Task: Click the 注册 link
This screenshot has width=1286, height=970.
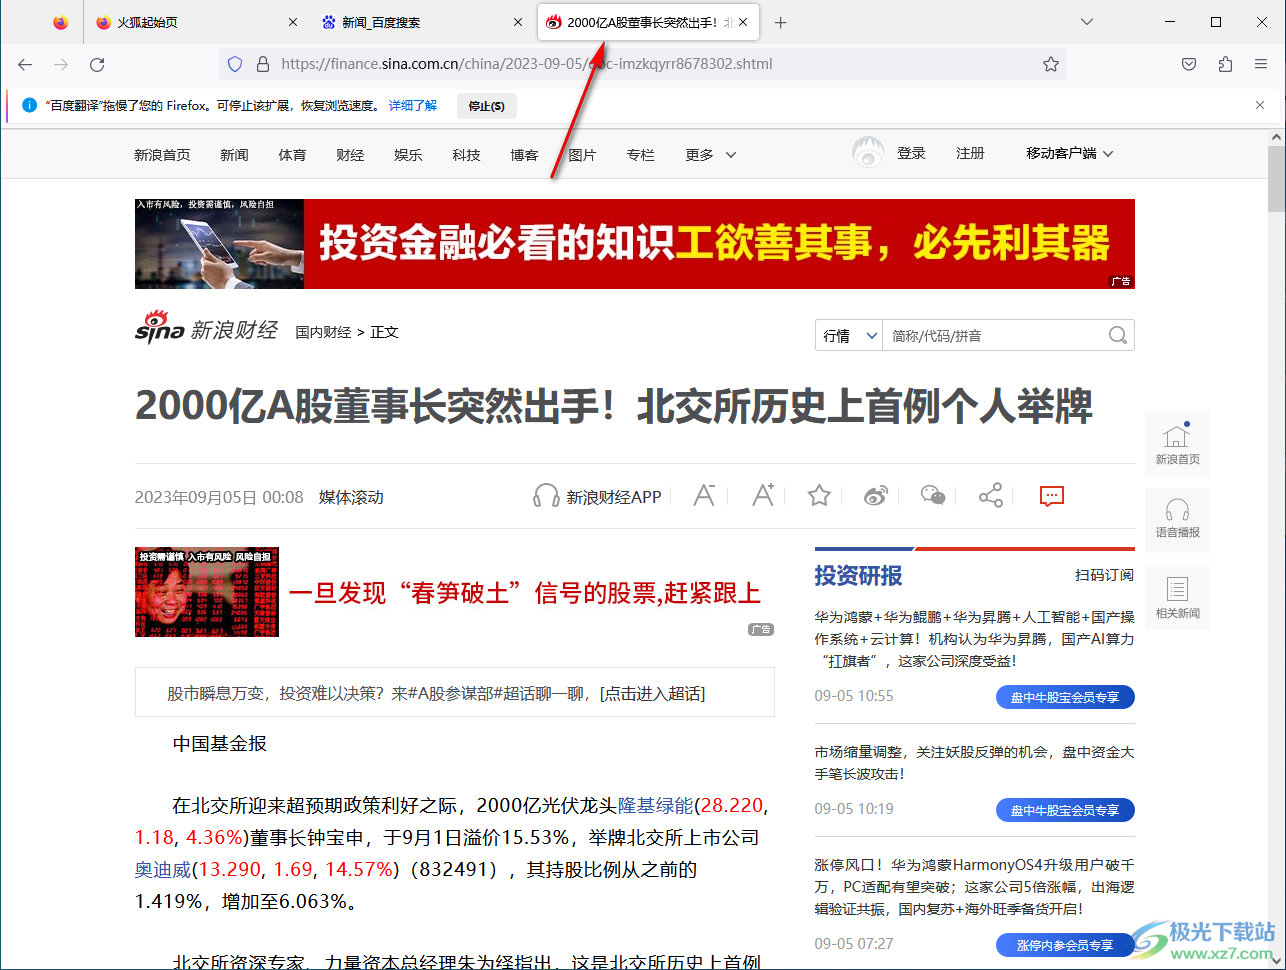Action: pyautogui.click(x=970, y=153)
